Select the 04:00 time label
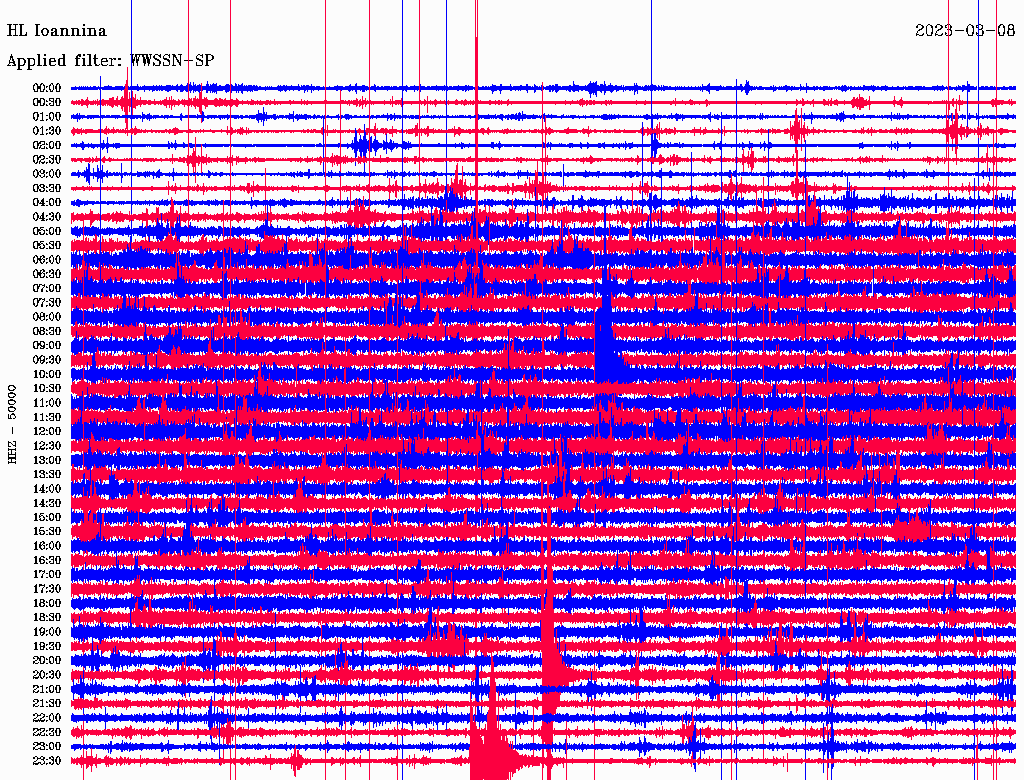 [x=47, y=203]
